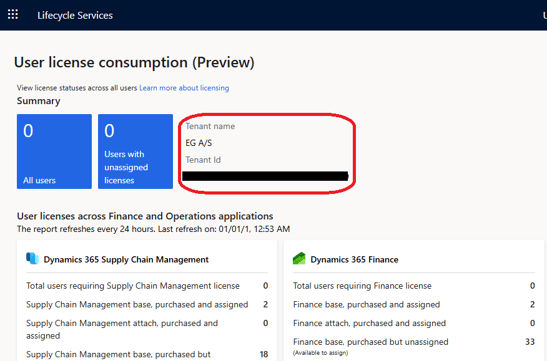547x361 pixels.
Task: Select Total users requiring Finance license row
Action: pyautogui.click(x=414, y=286)
